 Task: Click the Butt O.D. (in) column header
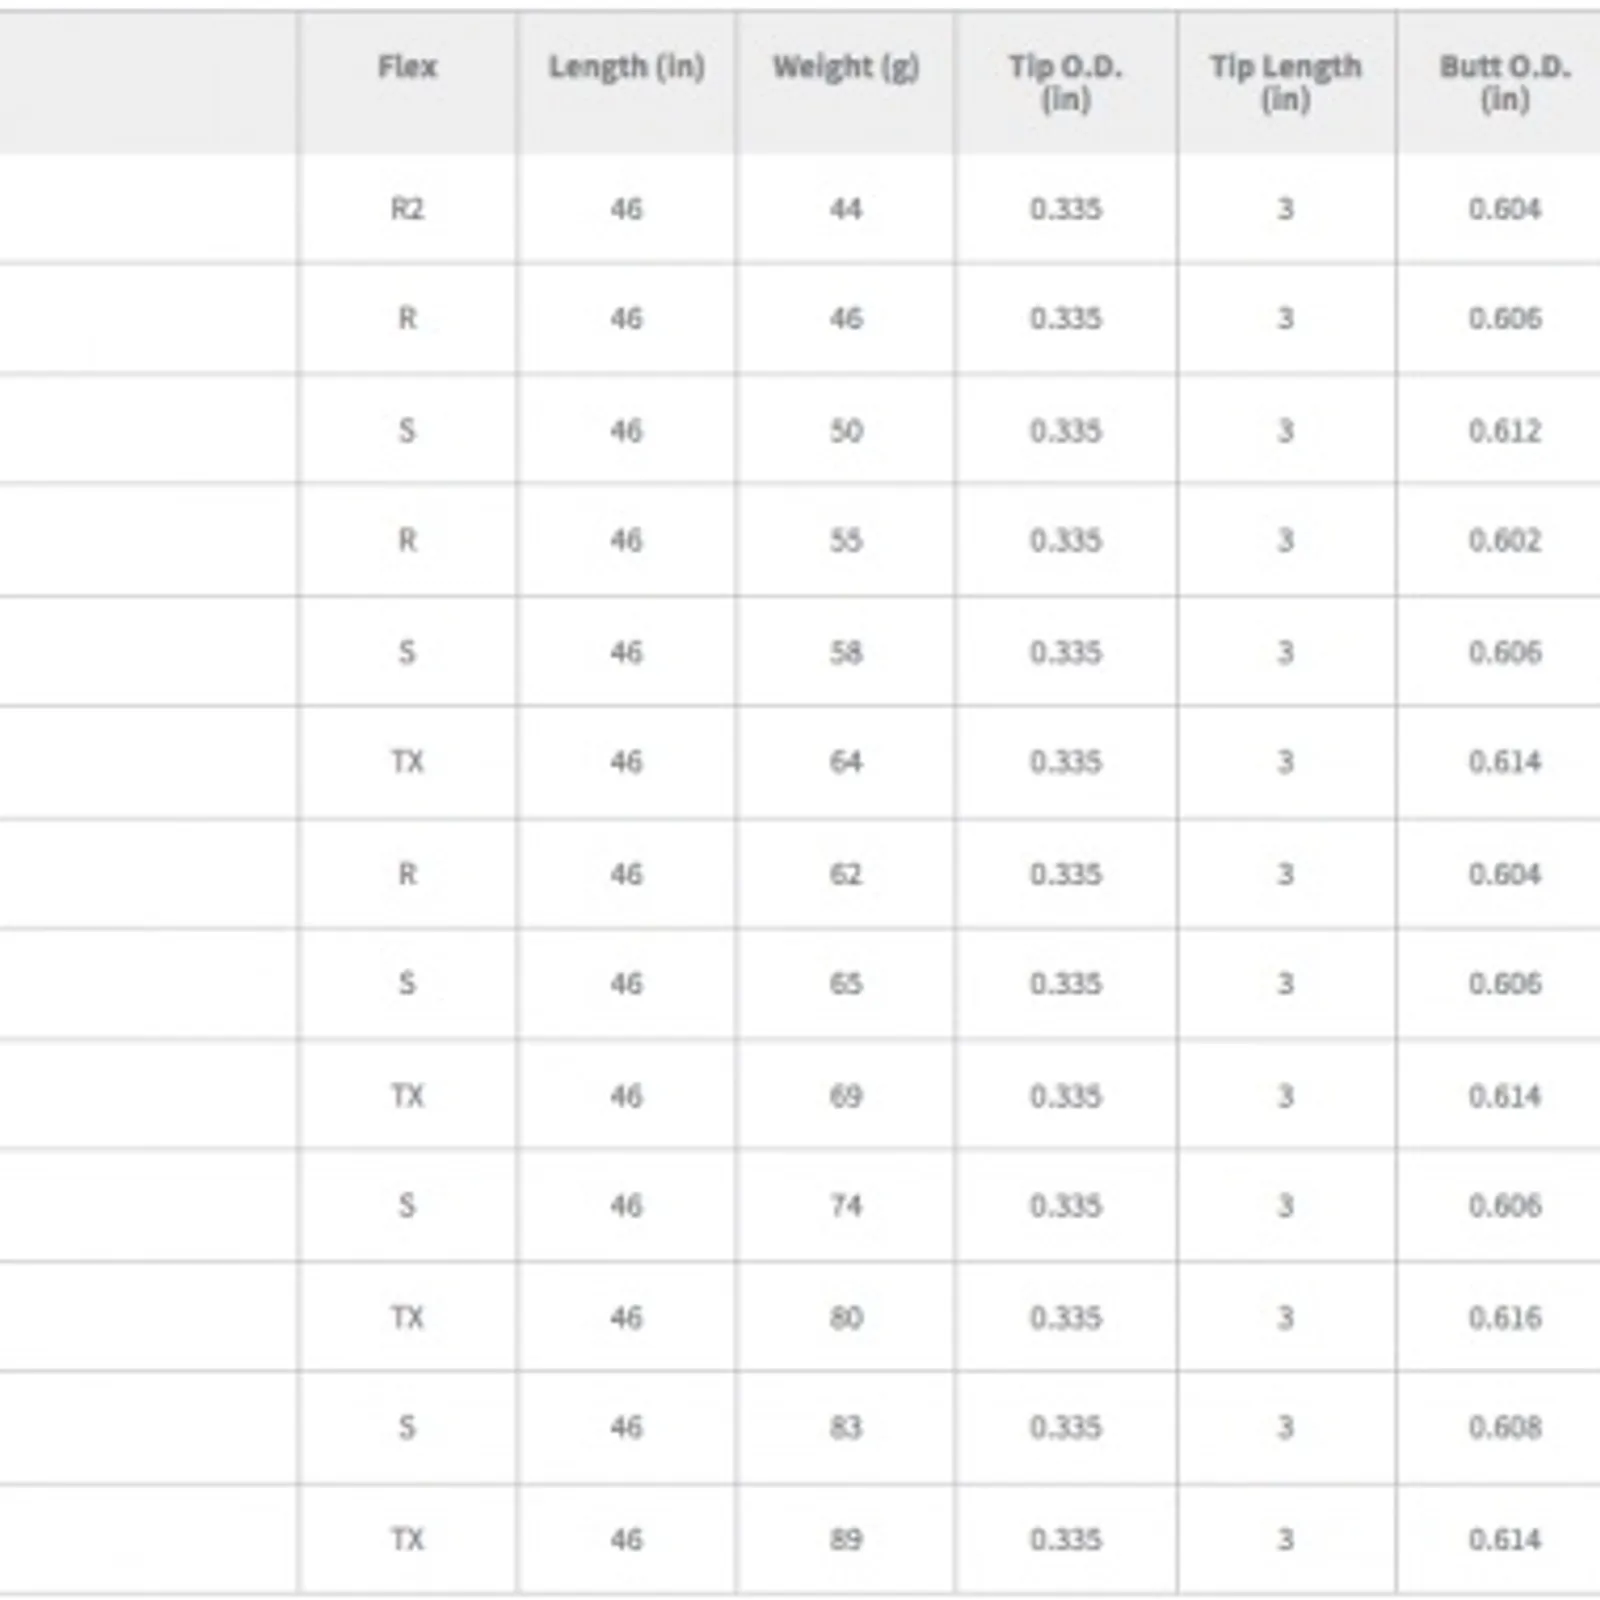1504,82
